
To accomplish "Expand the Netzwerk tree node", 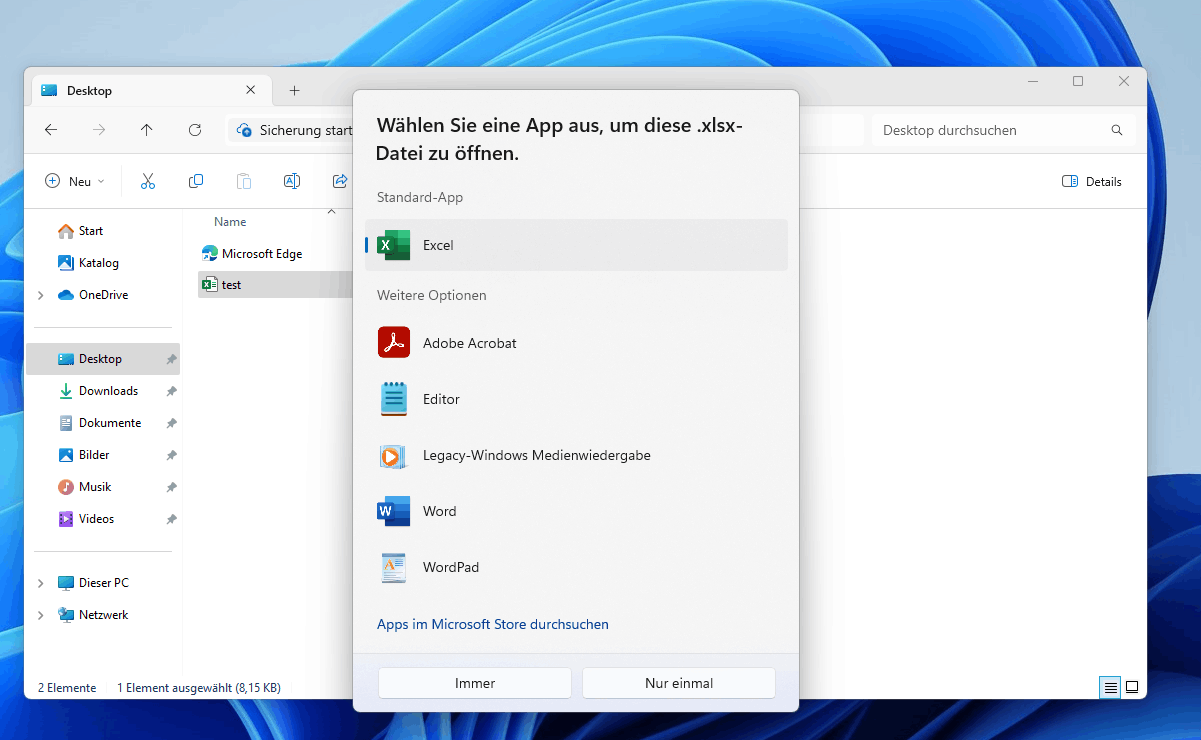I will 41,615.
